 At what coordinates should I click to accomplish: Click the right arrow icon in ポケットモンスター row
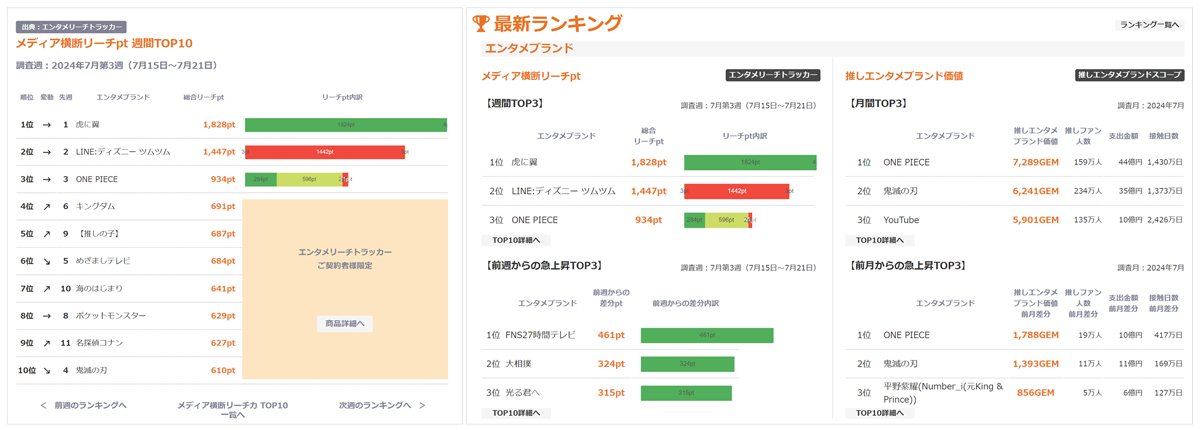[47, 316]
